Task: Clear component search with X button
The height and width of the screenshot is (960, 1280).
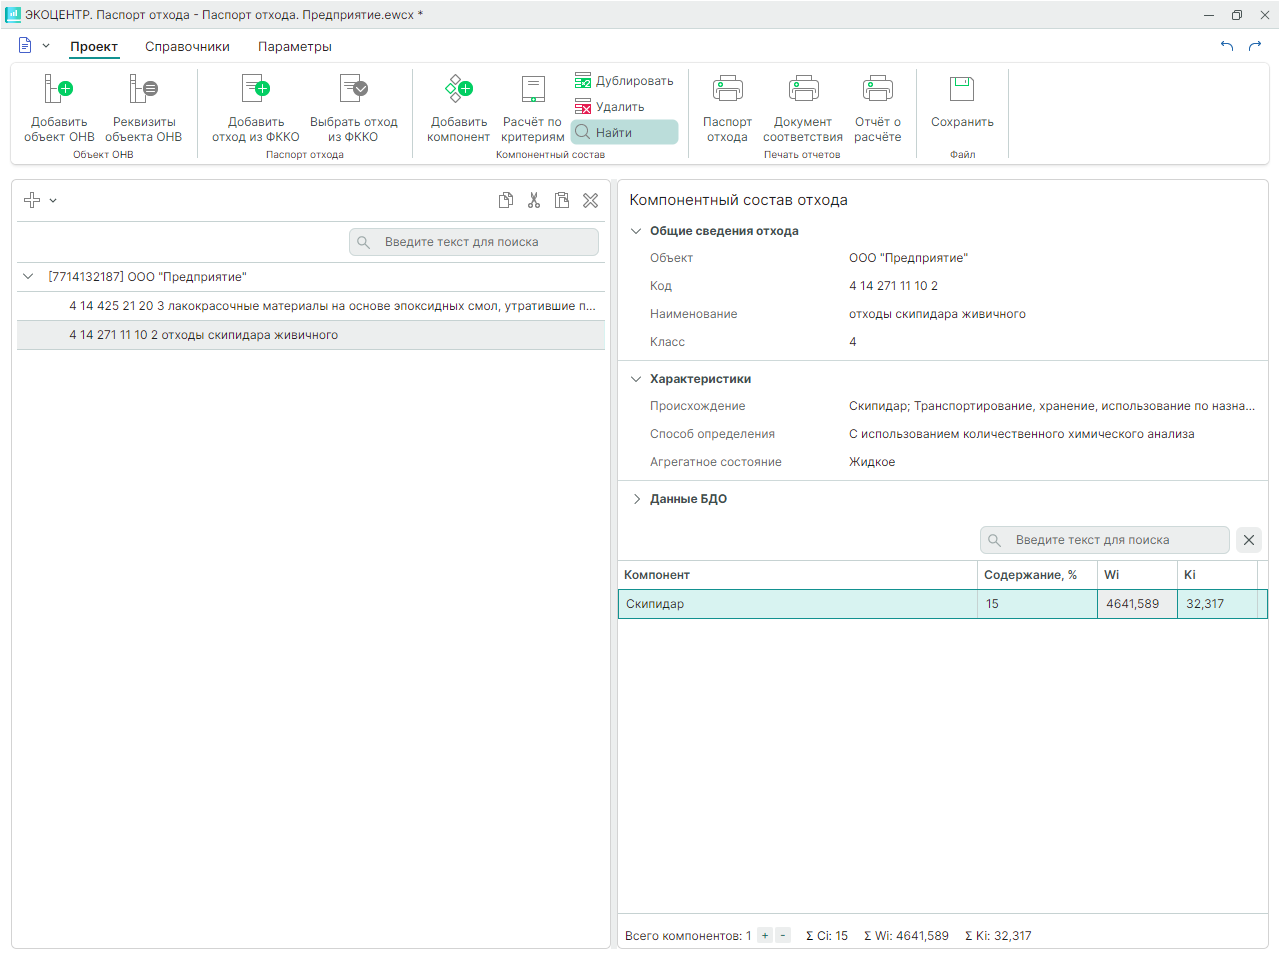Action: [1249, 540]
